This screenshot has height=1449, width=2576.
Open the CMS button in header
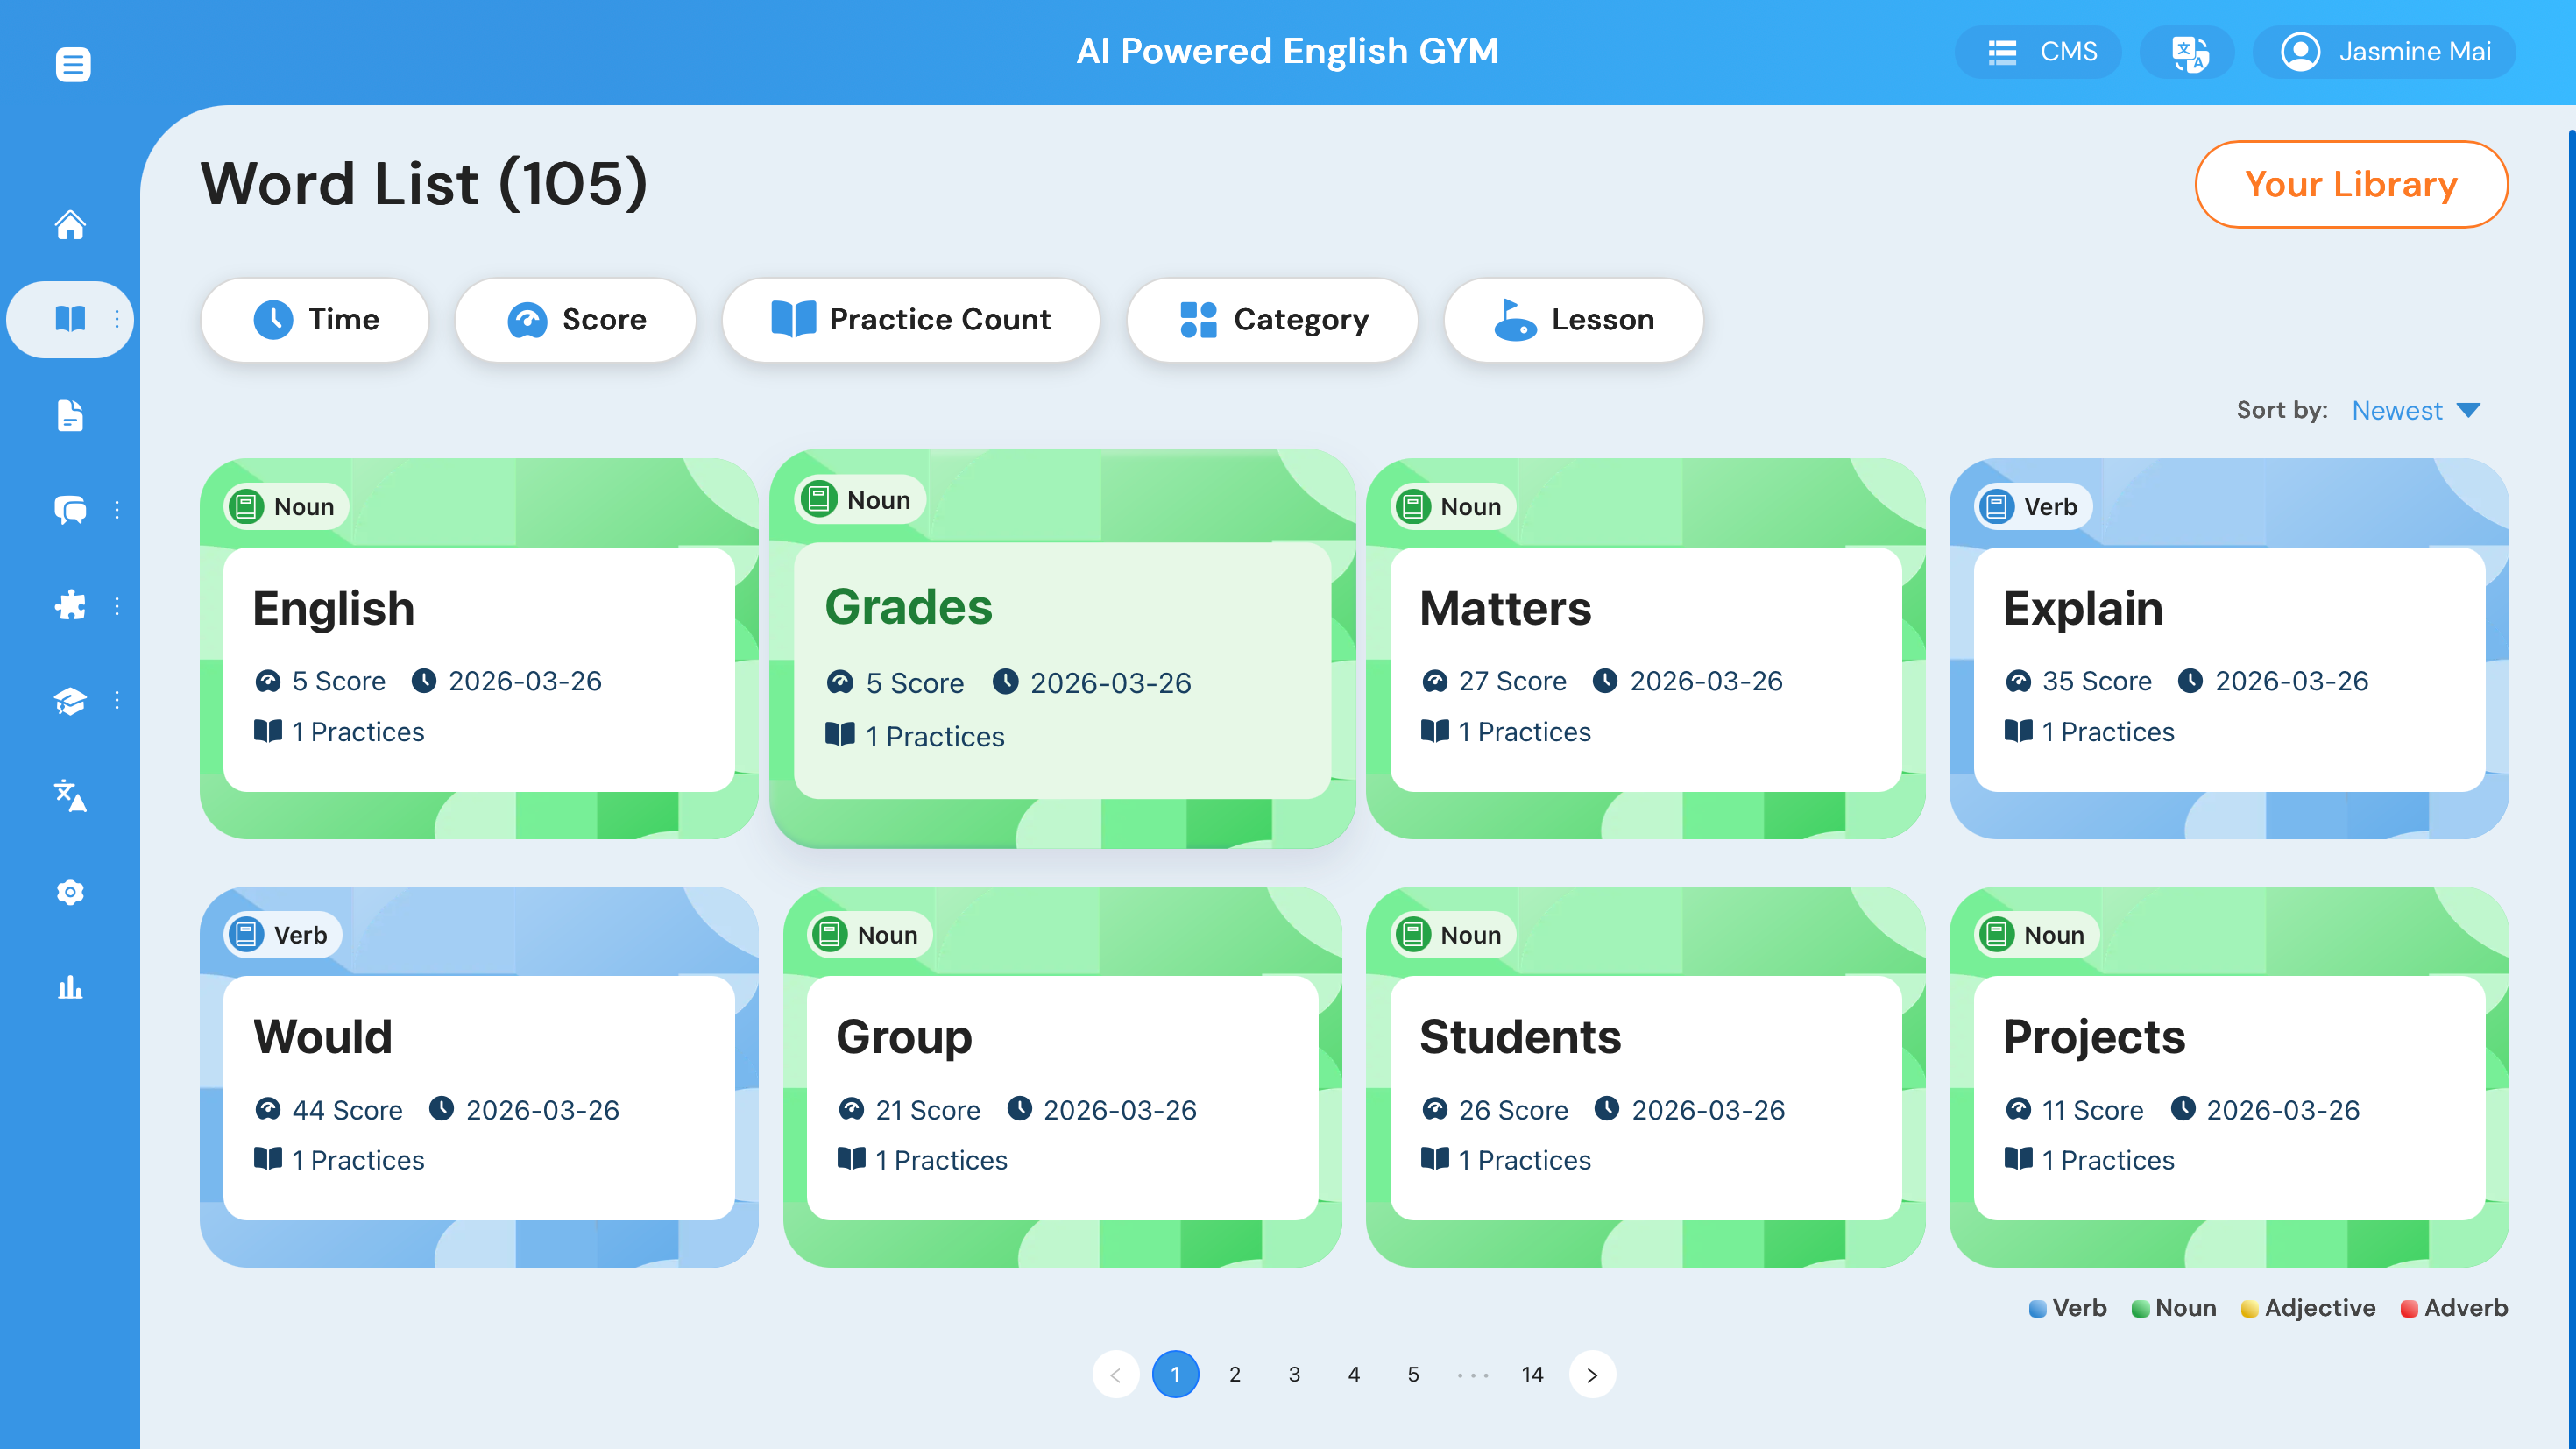pyautogui.click(x=2038, y=52)
